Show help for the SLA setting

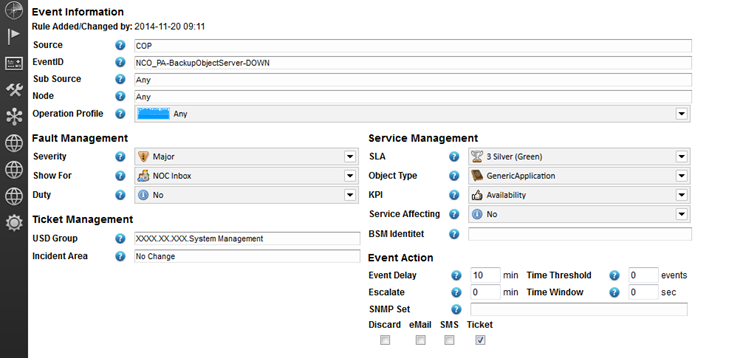pyautogui.click(x=454, y=157)
